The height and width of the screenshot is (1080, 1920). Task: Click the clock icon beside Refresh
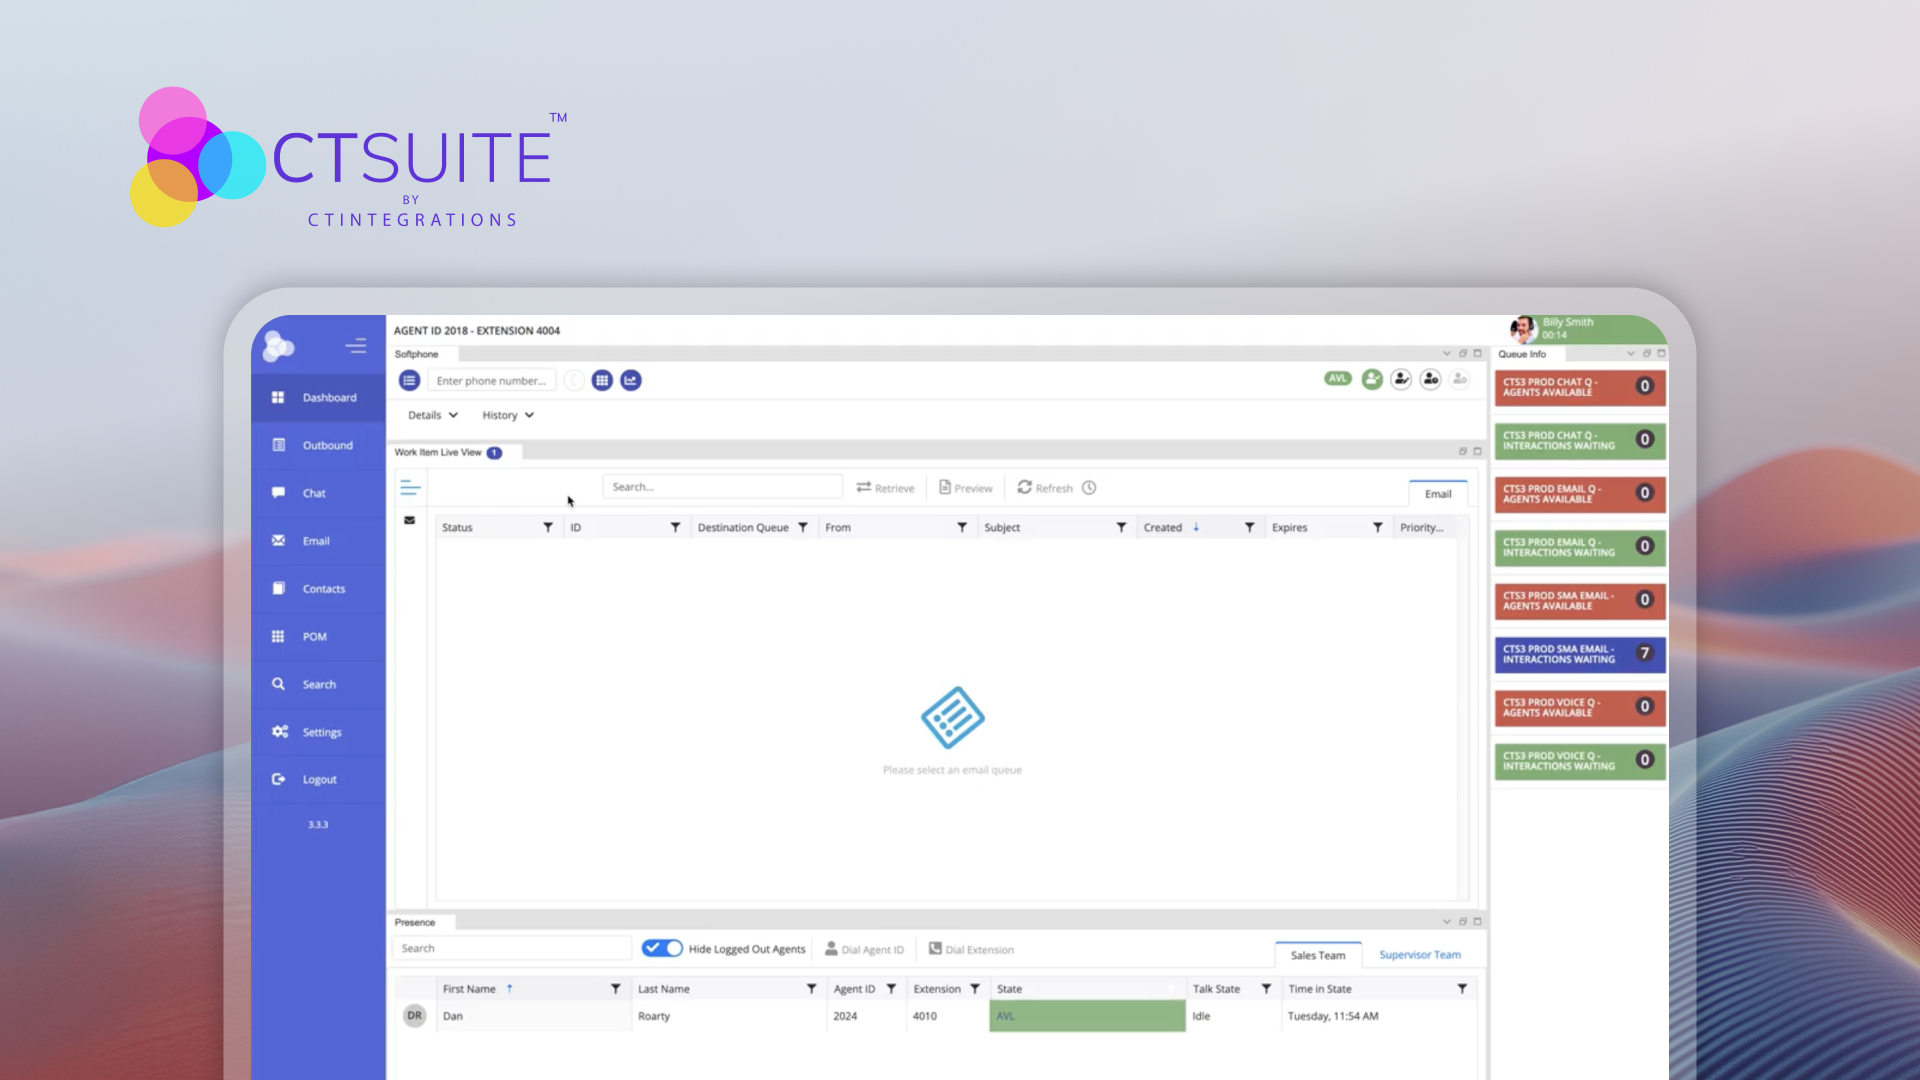click(1089, 488)
